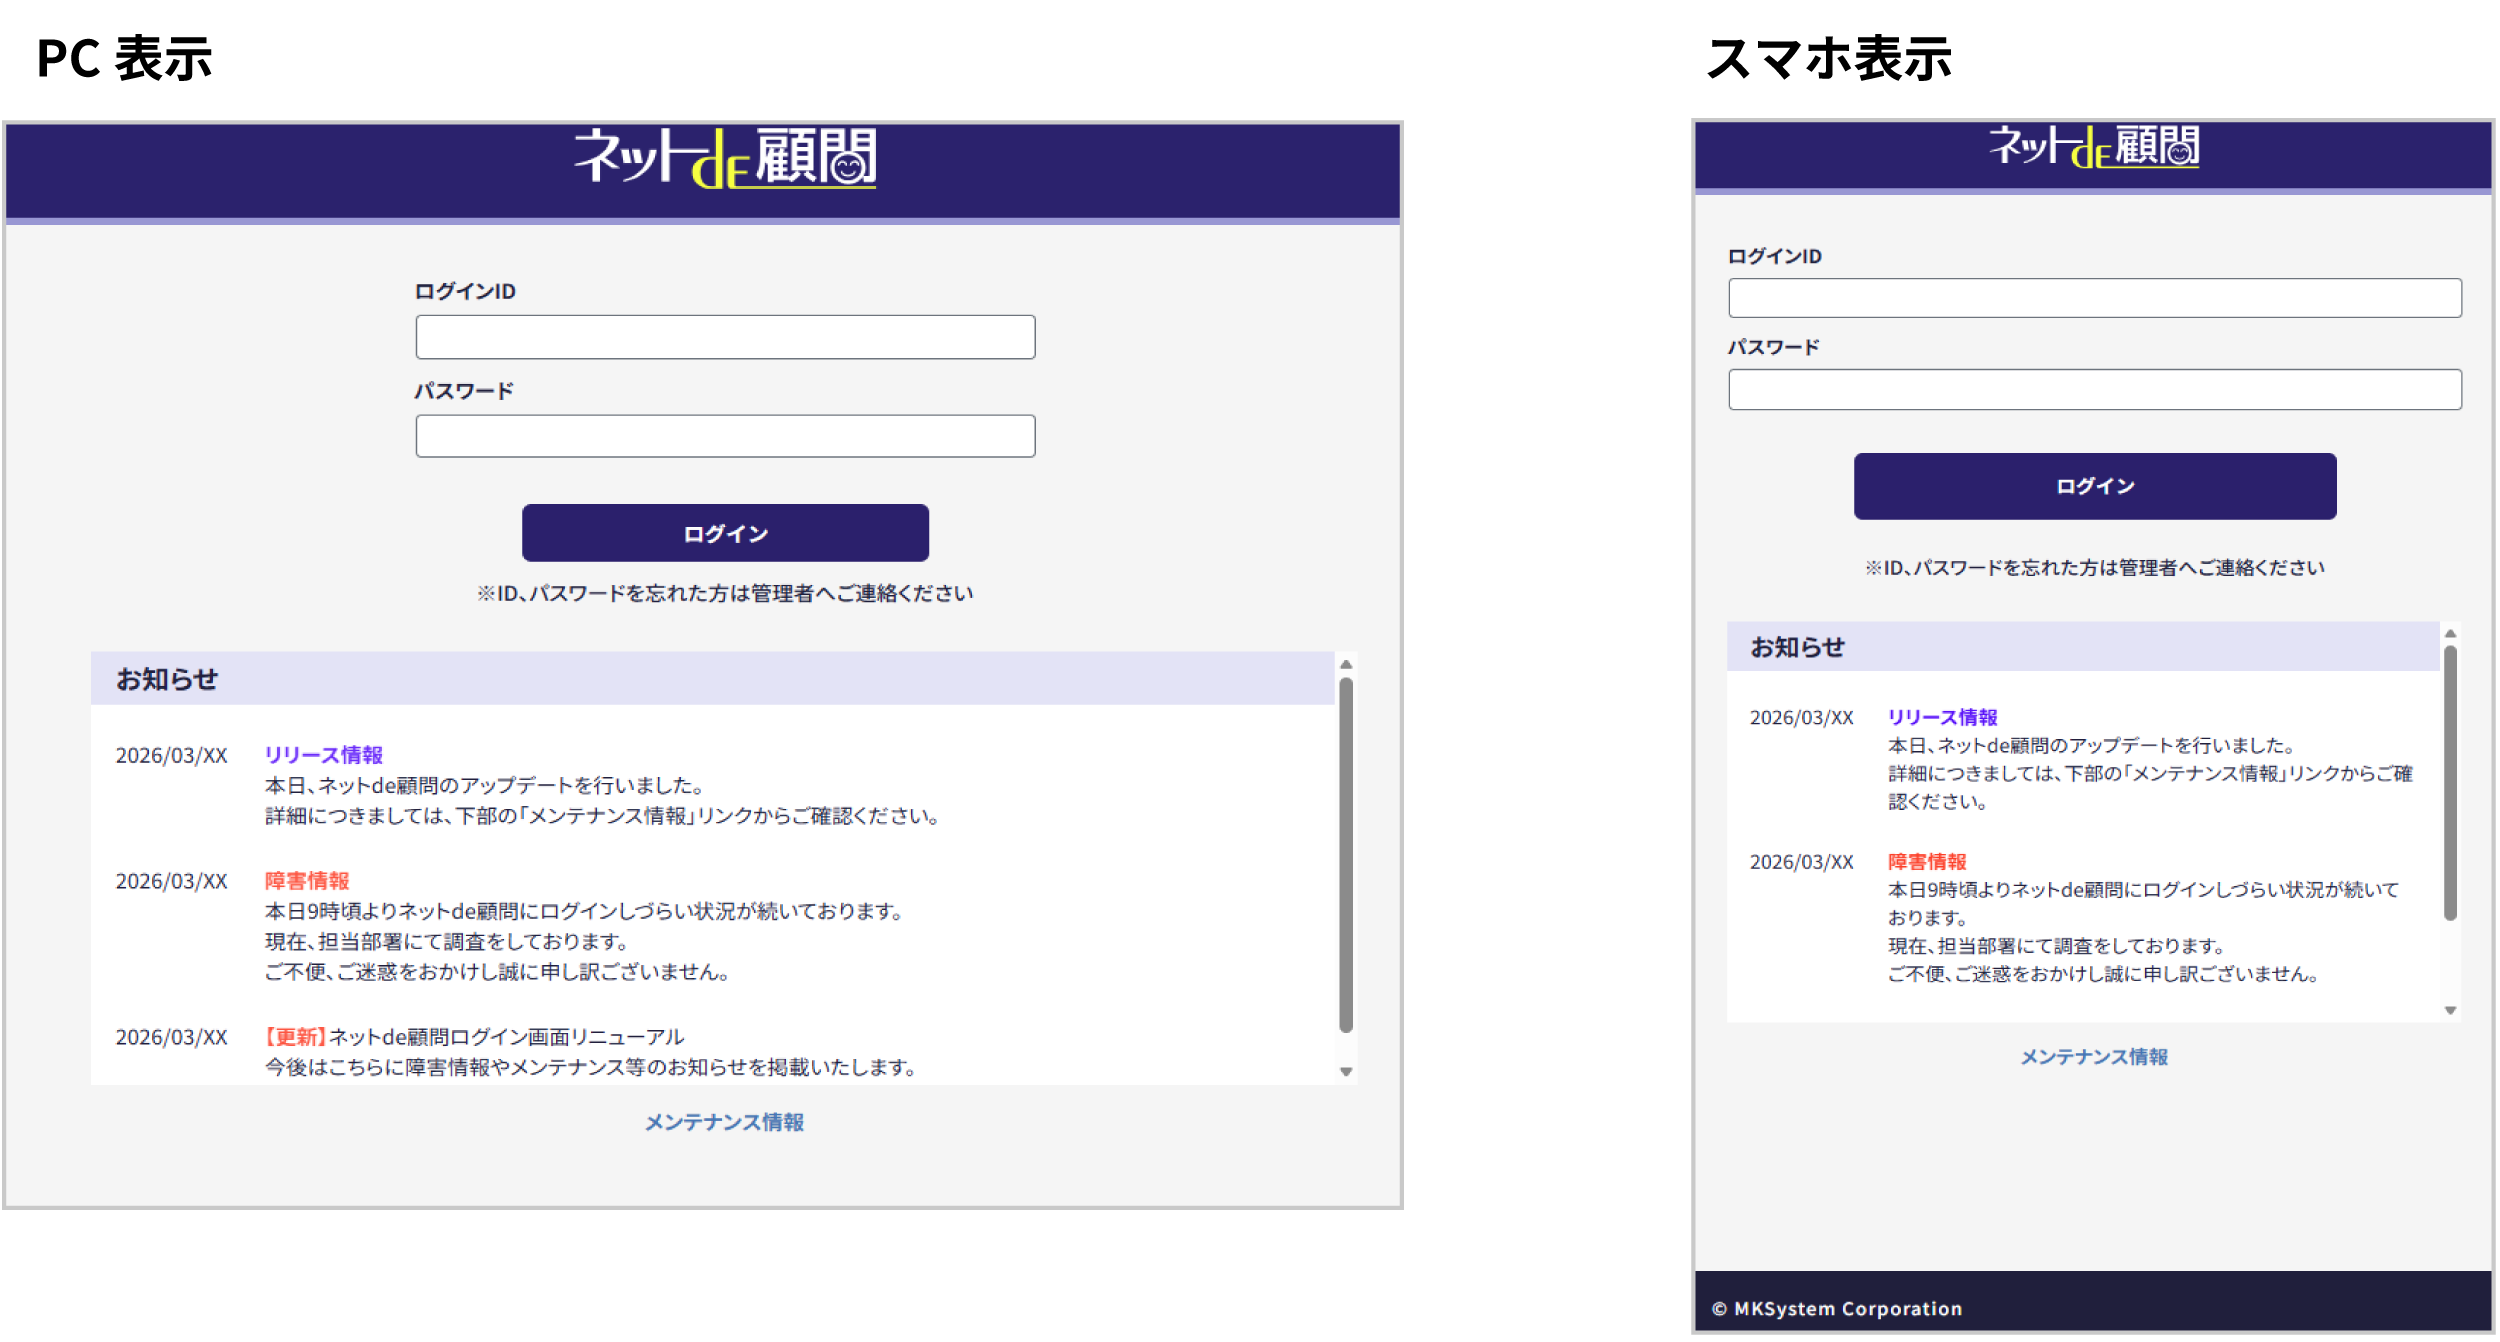
Task: Click 障害情報 heading in smartphone notice list
Action: coord(1926,862)
